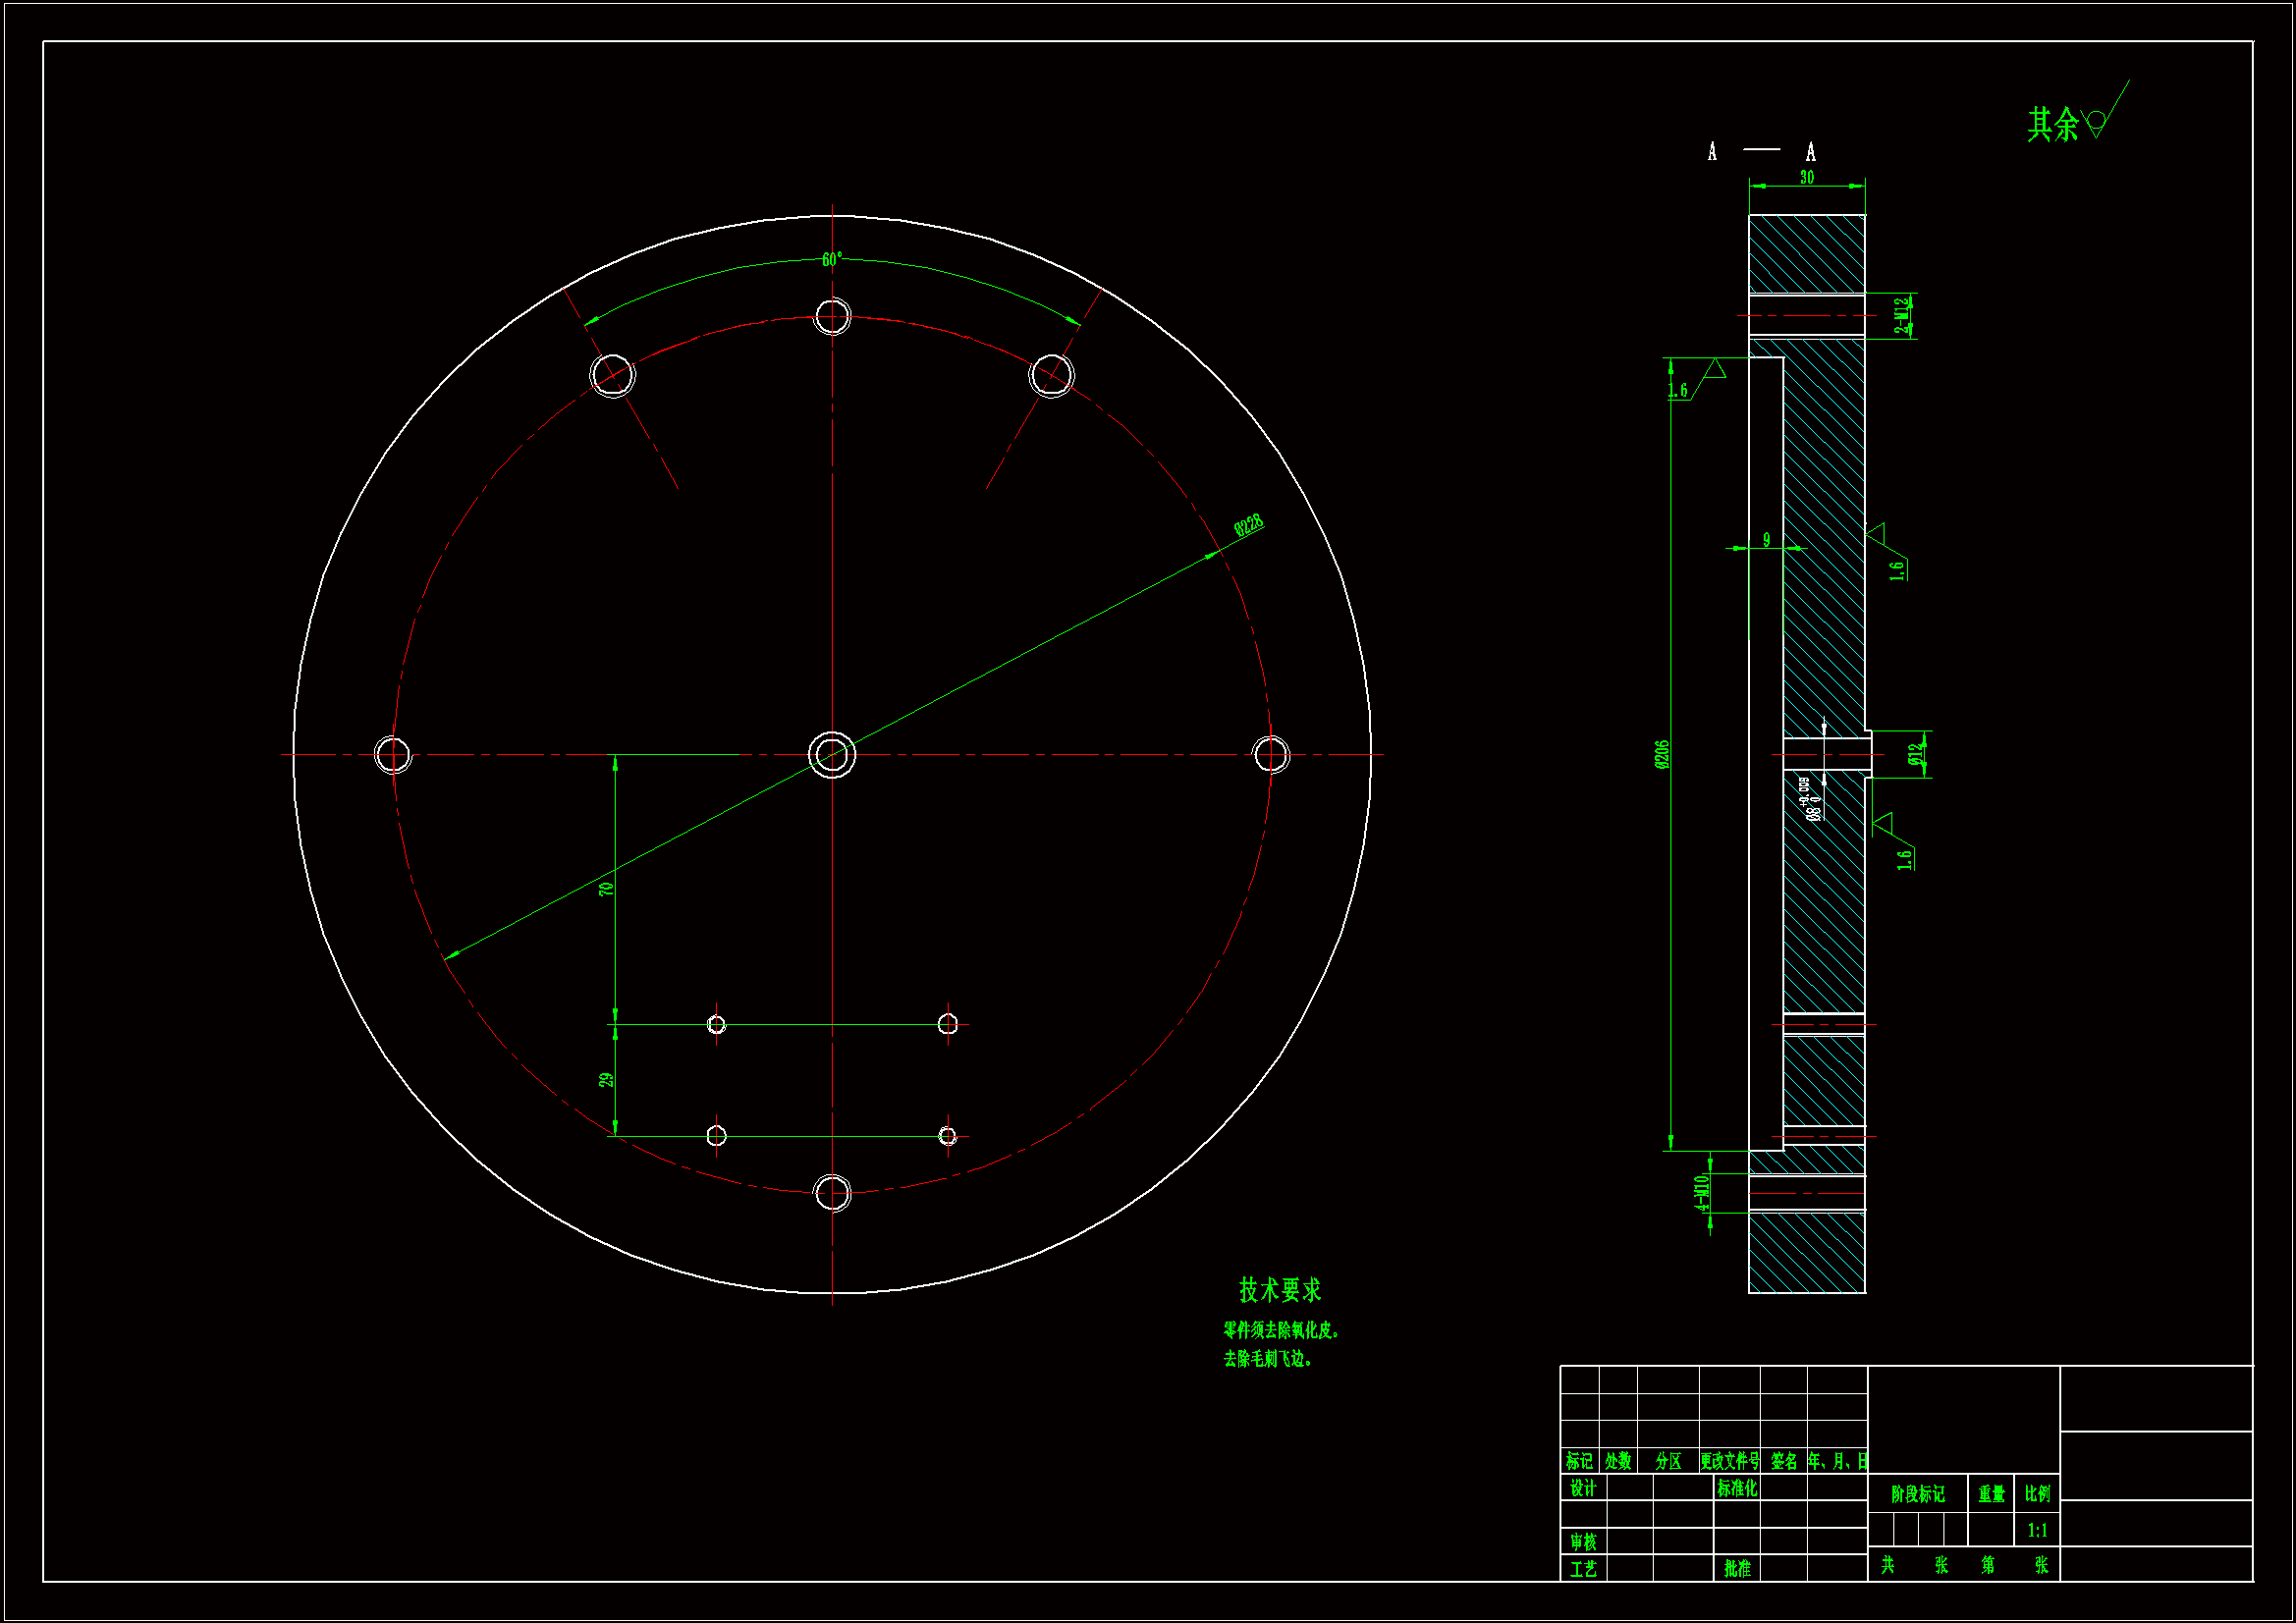The width and height of the screenshot is (2296, 1623).
Task: Select the 70 vertical dimension text
Action: coord(606,889)
